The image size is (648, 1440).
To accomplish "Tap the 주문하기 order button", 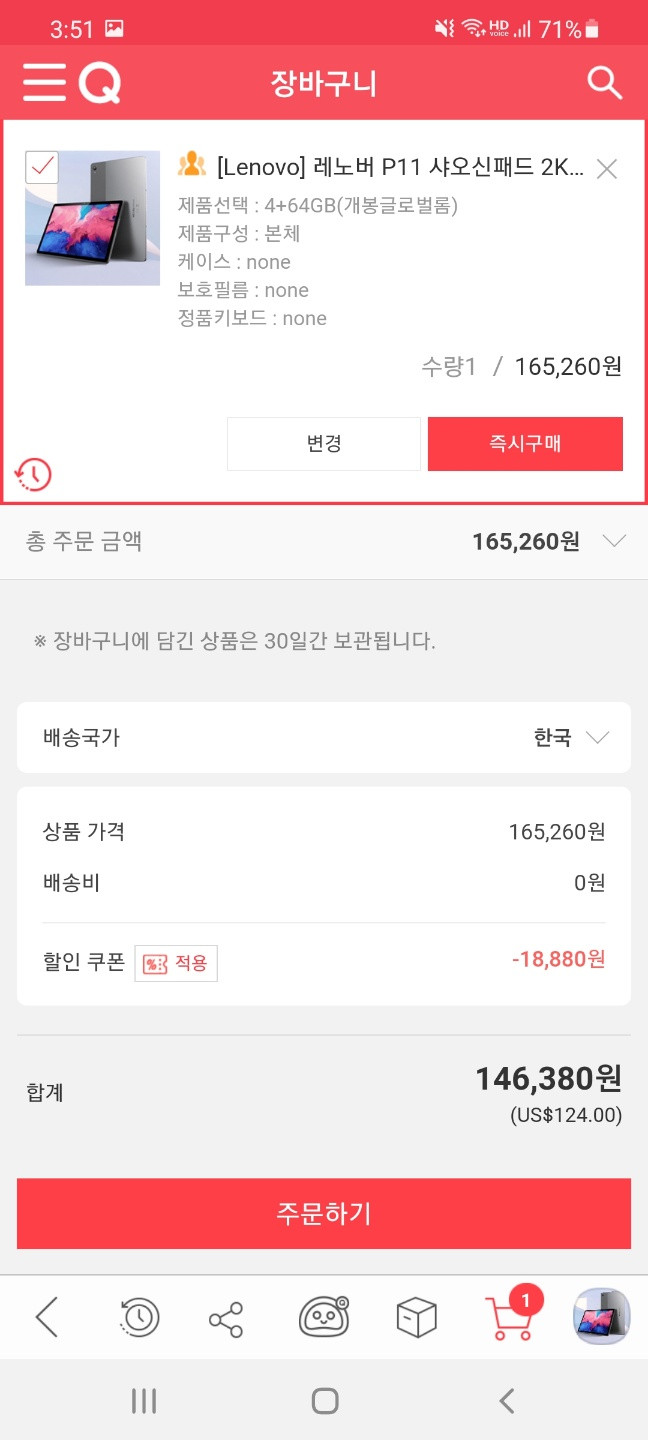I will [324, 1213].
